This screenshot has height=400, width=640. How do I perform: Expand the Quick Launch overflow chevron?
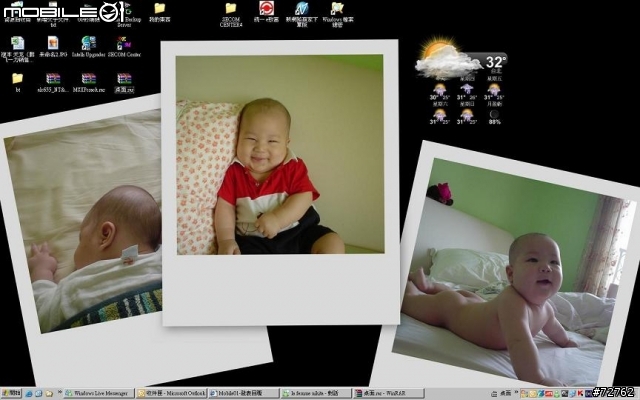click(60, 392)
